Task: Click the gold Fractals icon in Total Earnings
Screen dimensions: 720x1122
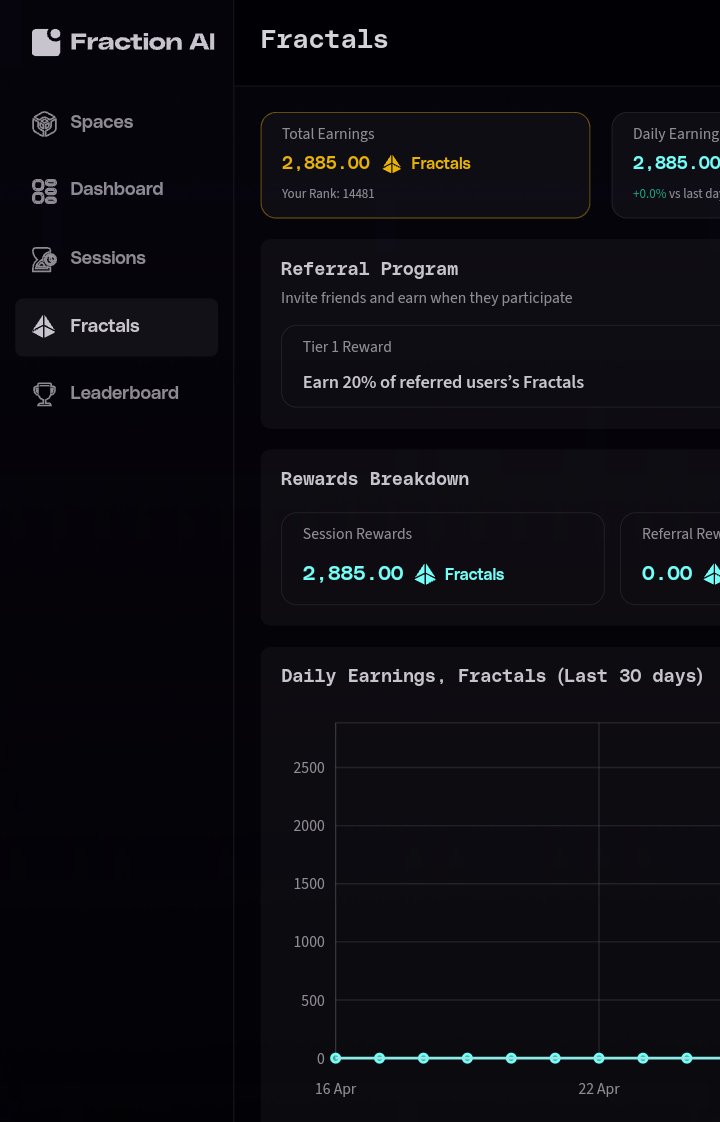Action: (x=391, y=164)
